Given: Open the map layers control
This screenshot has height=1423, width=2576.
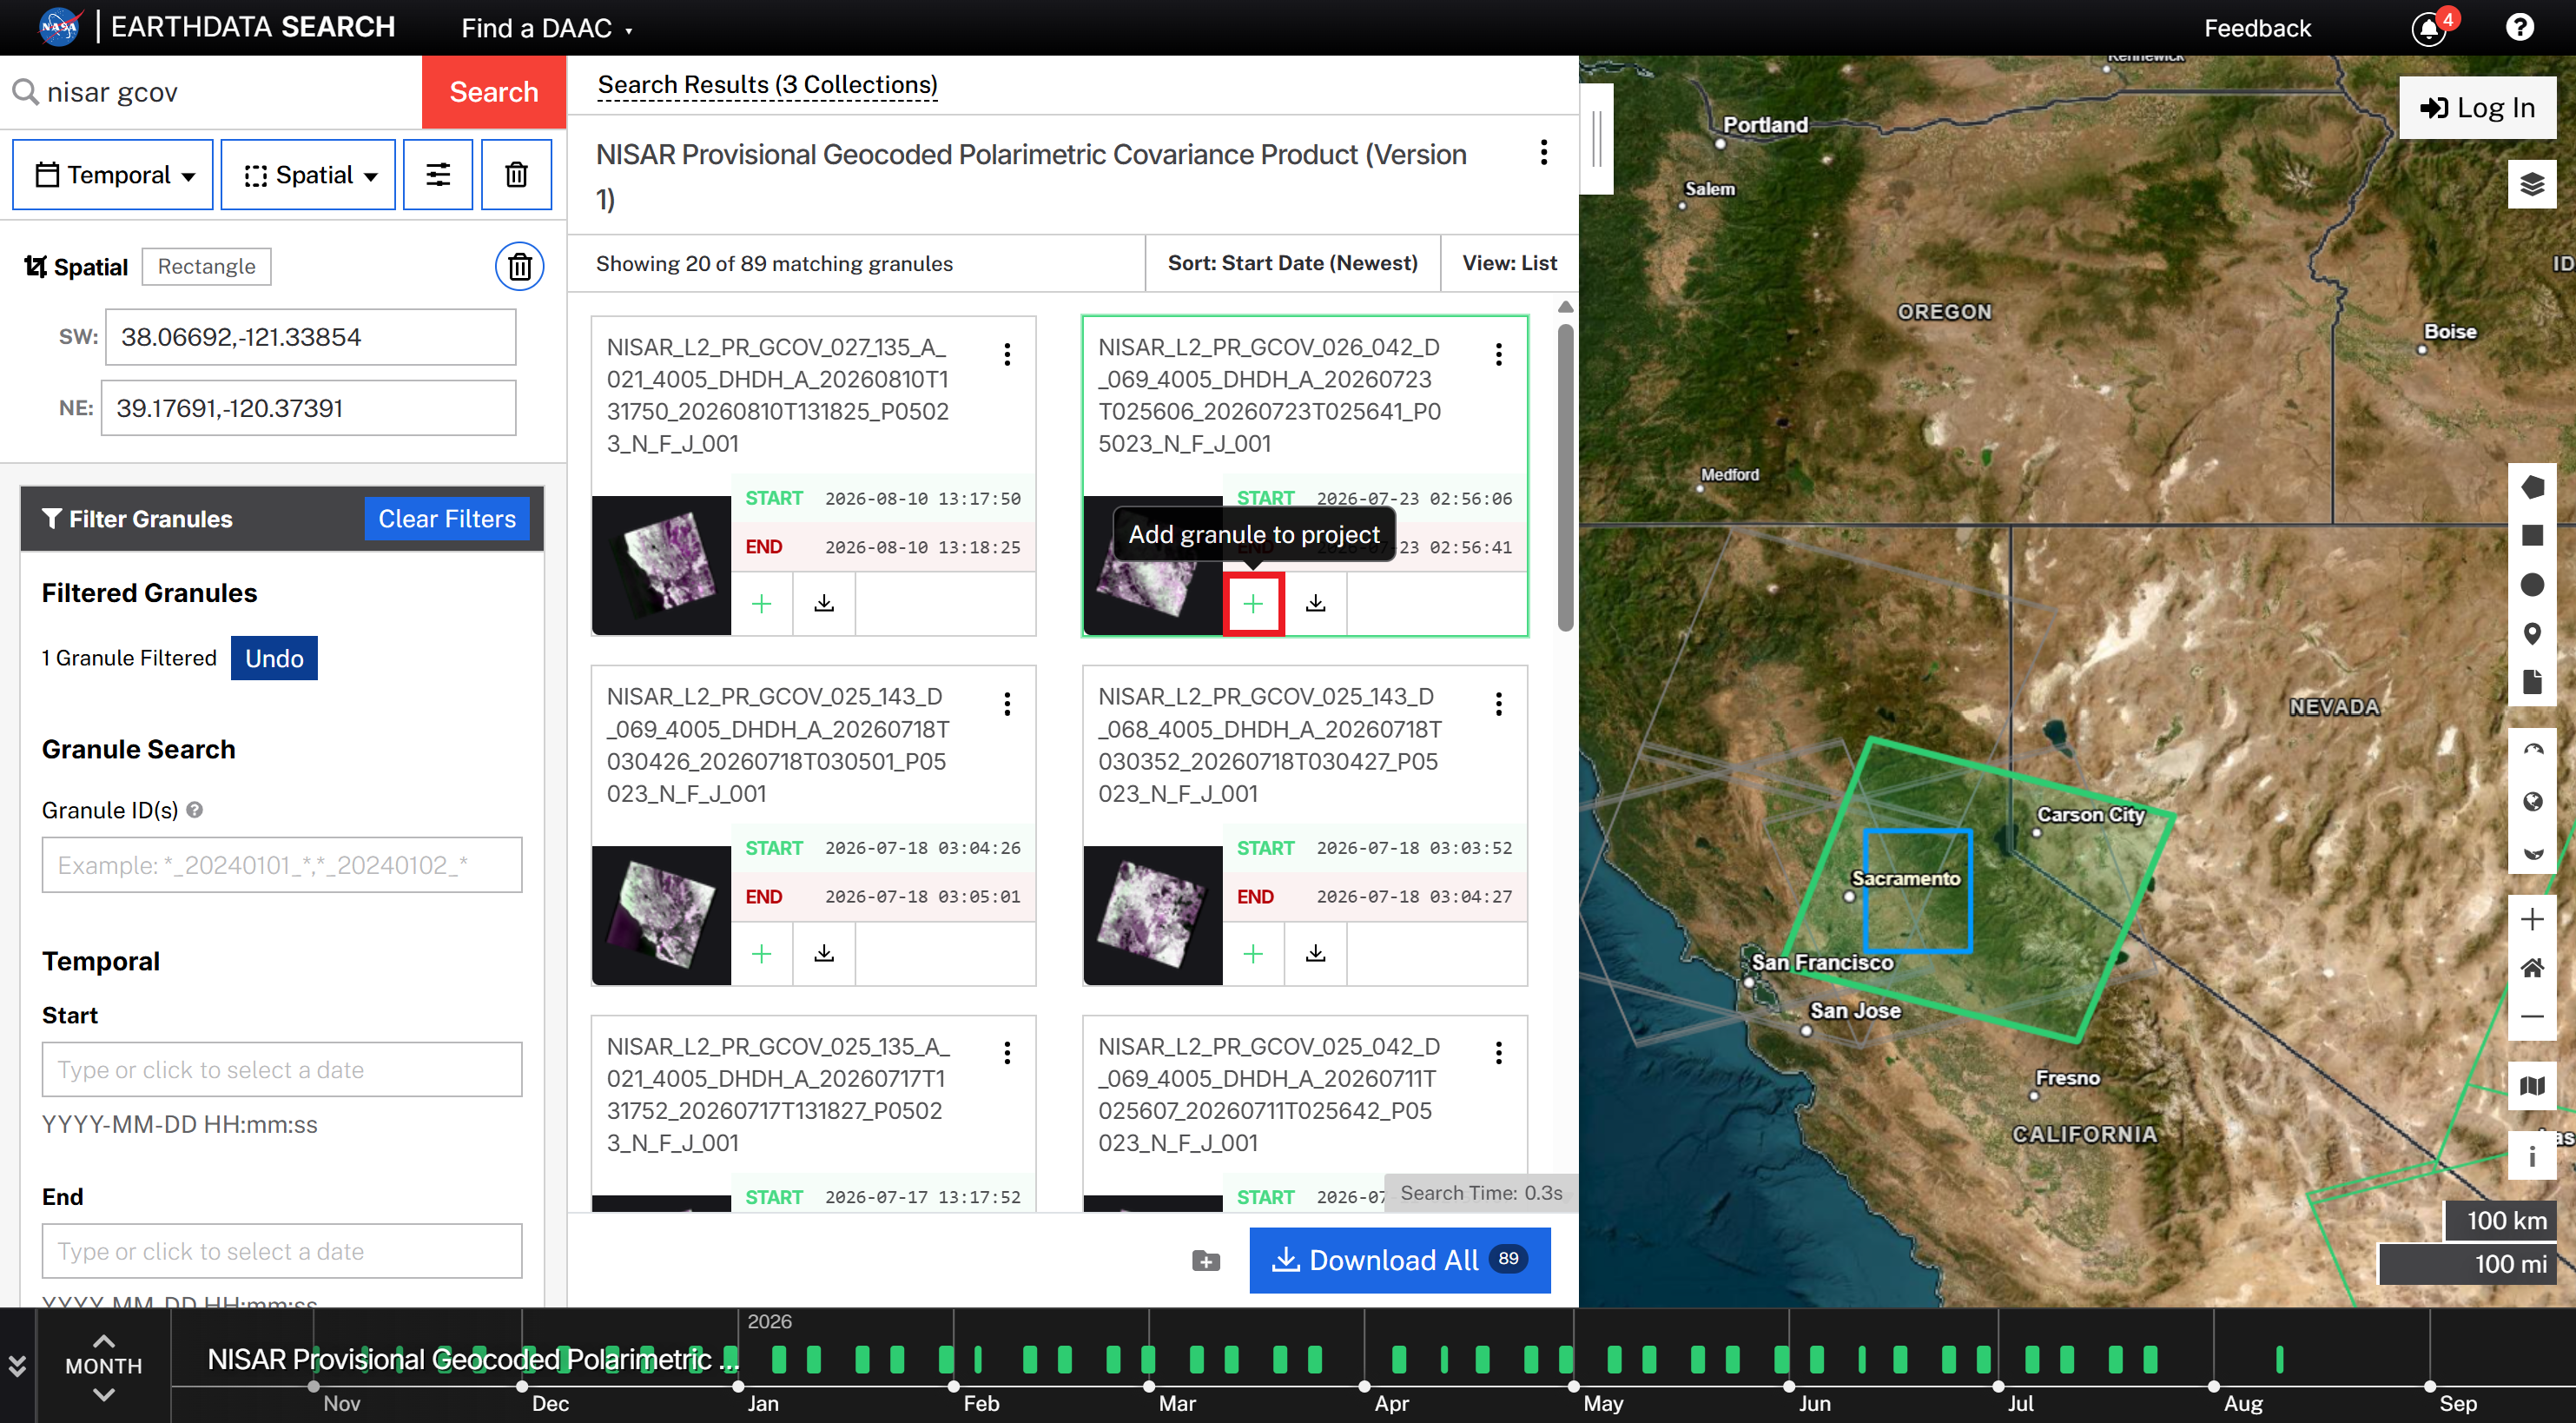Looking at the screenshot, I should tap(2532, 185).
